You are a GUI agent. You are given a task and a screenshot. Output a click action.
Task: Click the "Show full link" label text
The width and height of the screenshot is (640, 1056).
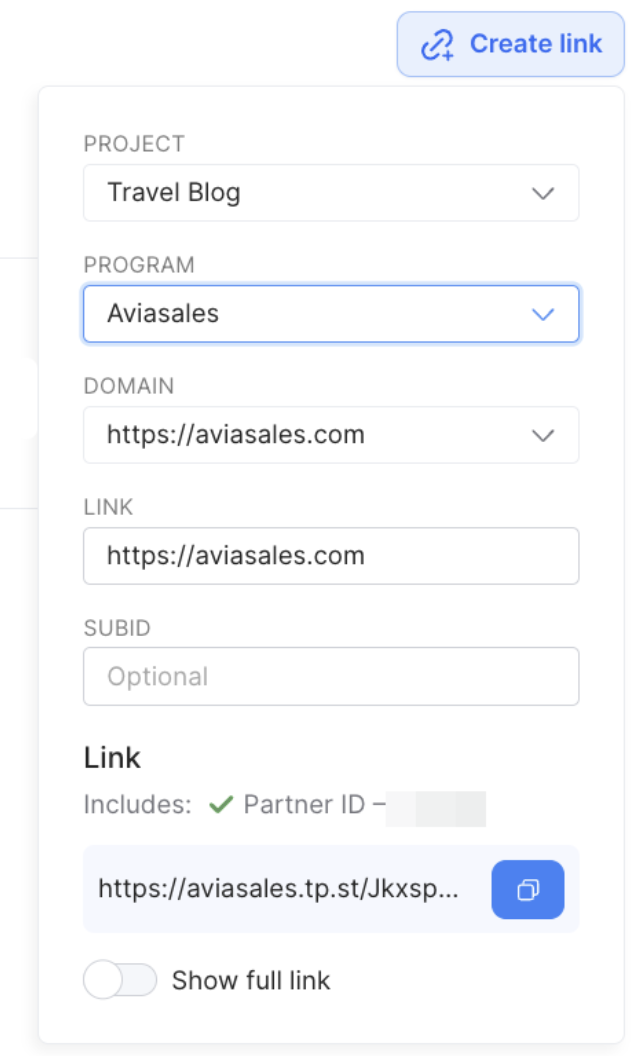click(x=251, y=981)
